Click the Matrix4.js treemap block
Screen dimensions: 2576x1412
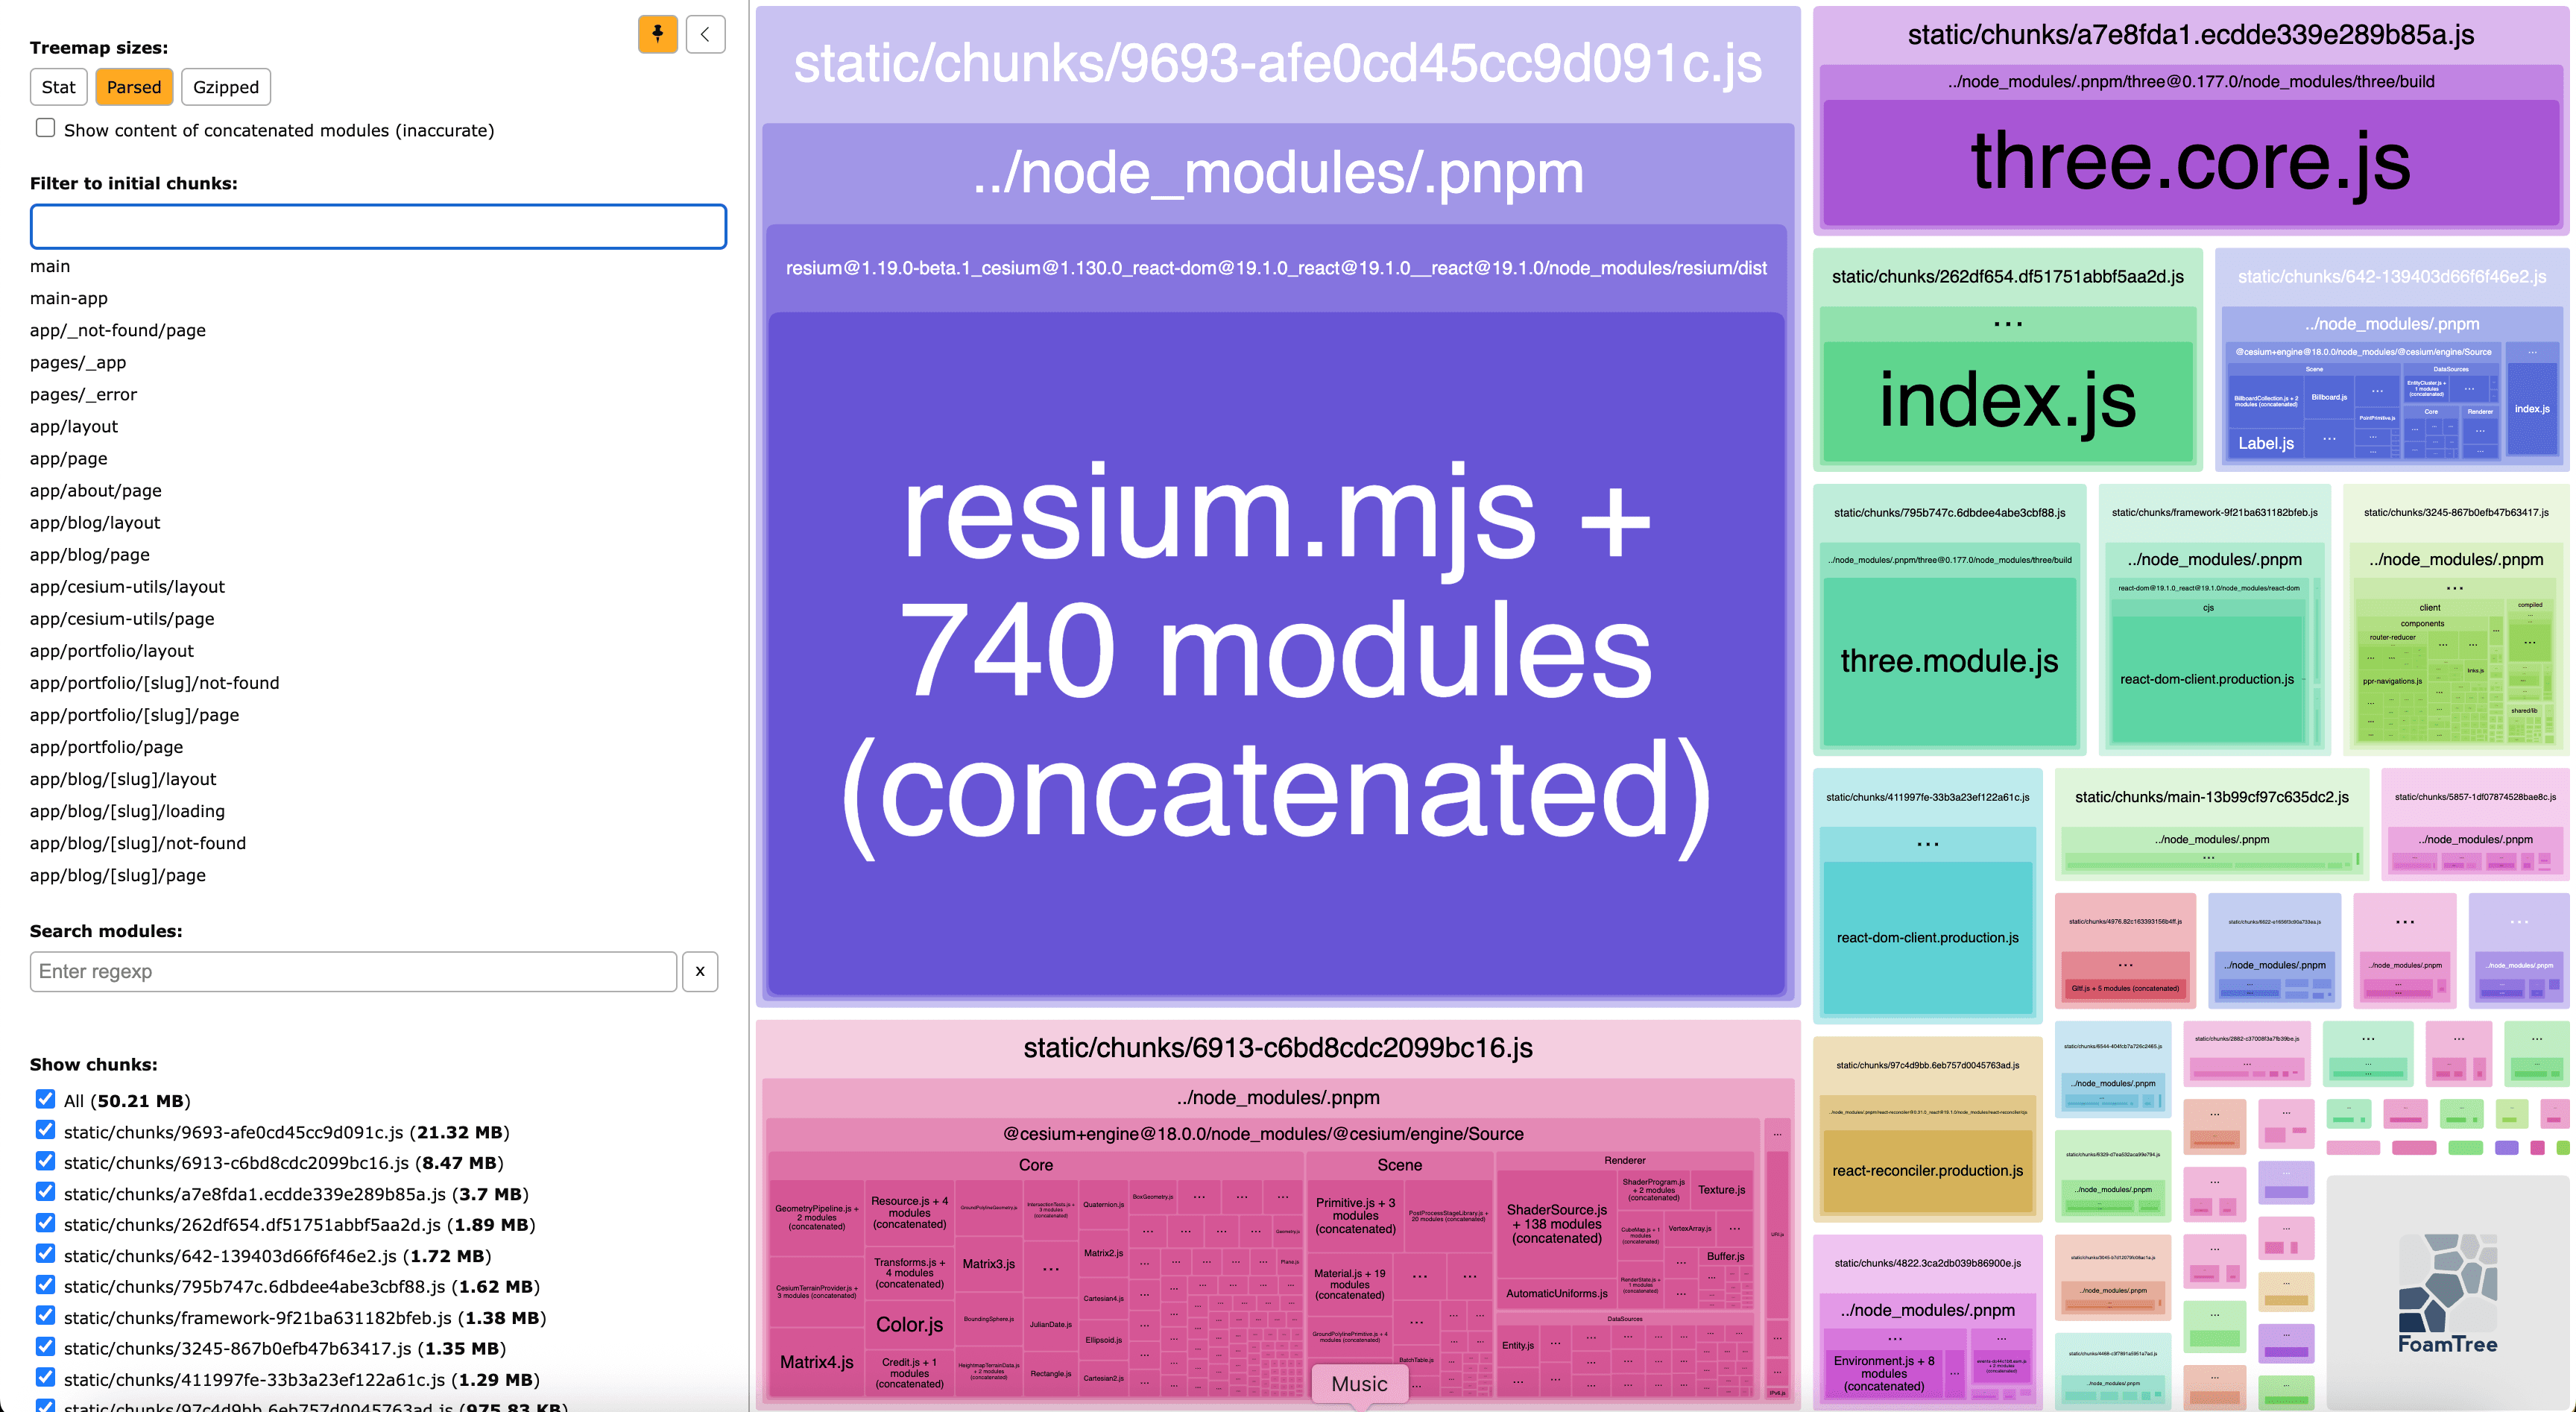coord(817,1361)
